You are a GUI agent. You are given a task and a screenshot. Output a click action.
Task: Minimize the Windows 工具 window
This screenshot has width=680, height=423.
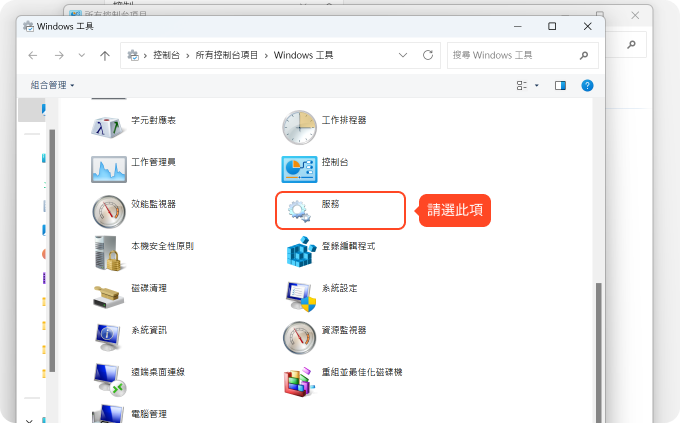click(x=518, y=26)
